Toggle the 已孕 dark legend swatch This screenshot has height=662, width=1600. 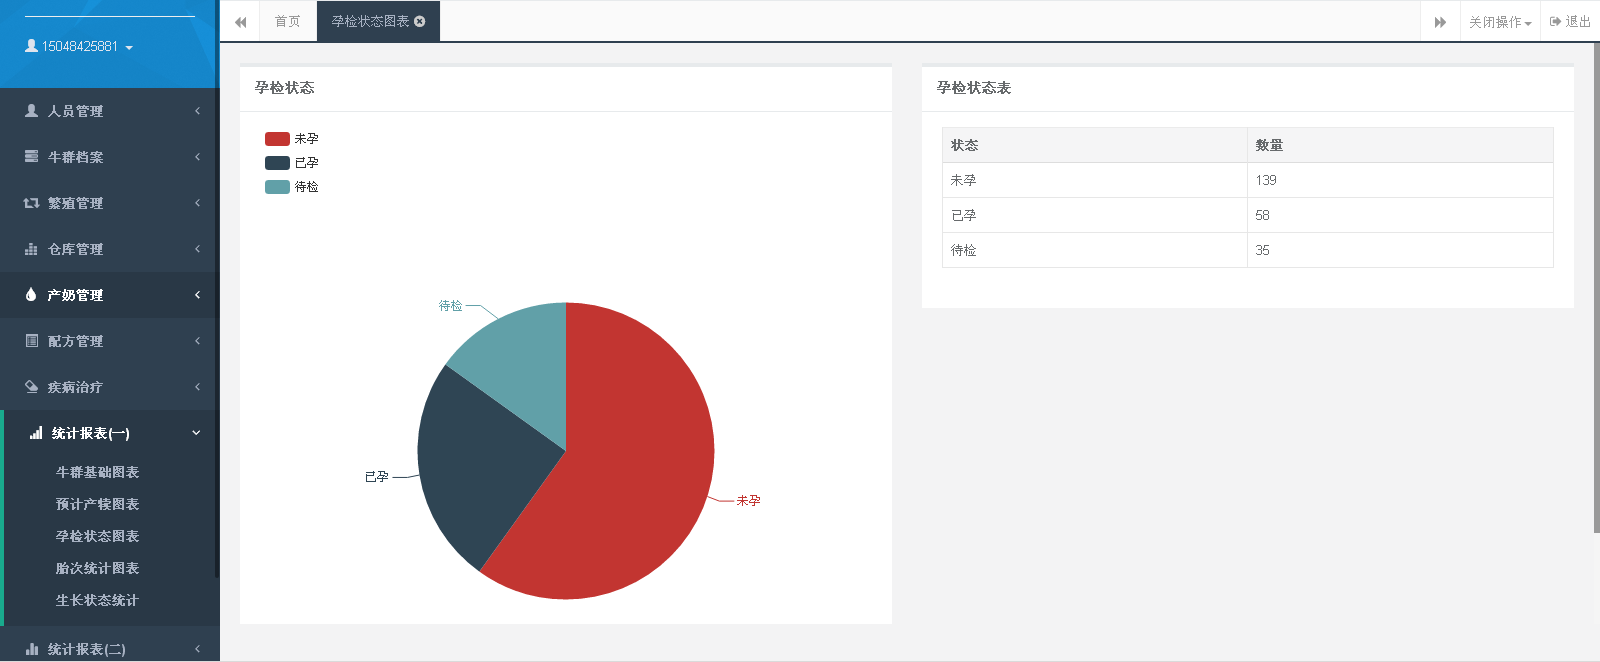tap(277, 163)
